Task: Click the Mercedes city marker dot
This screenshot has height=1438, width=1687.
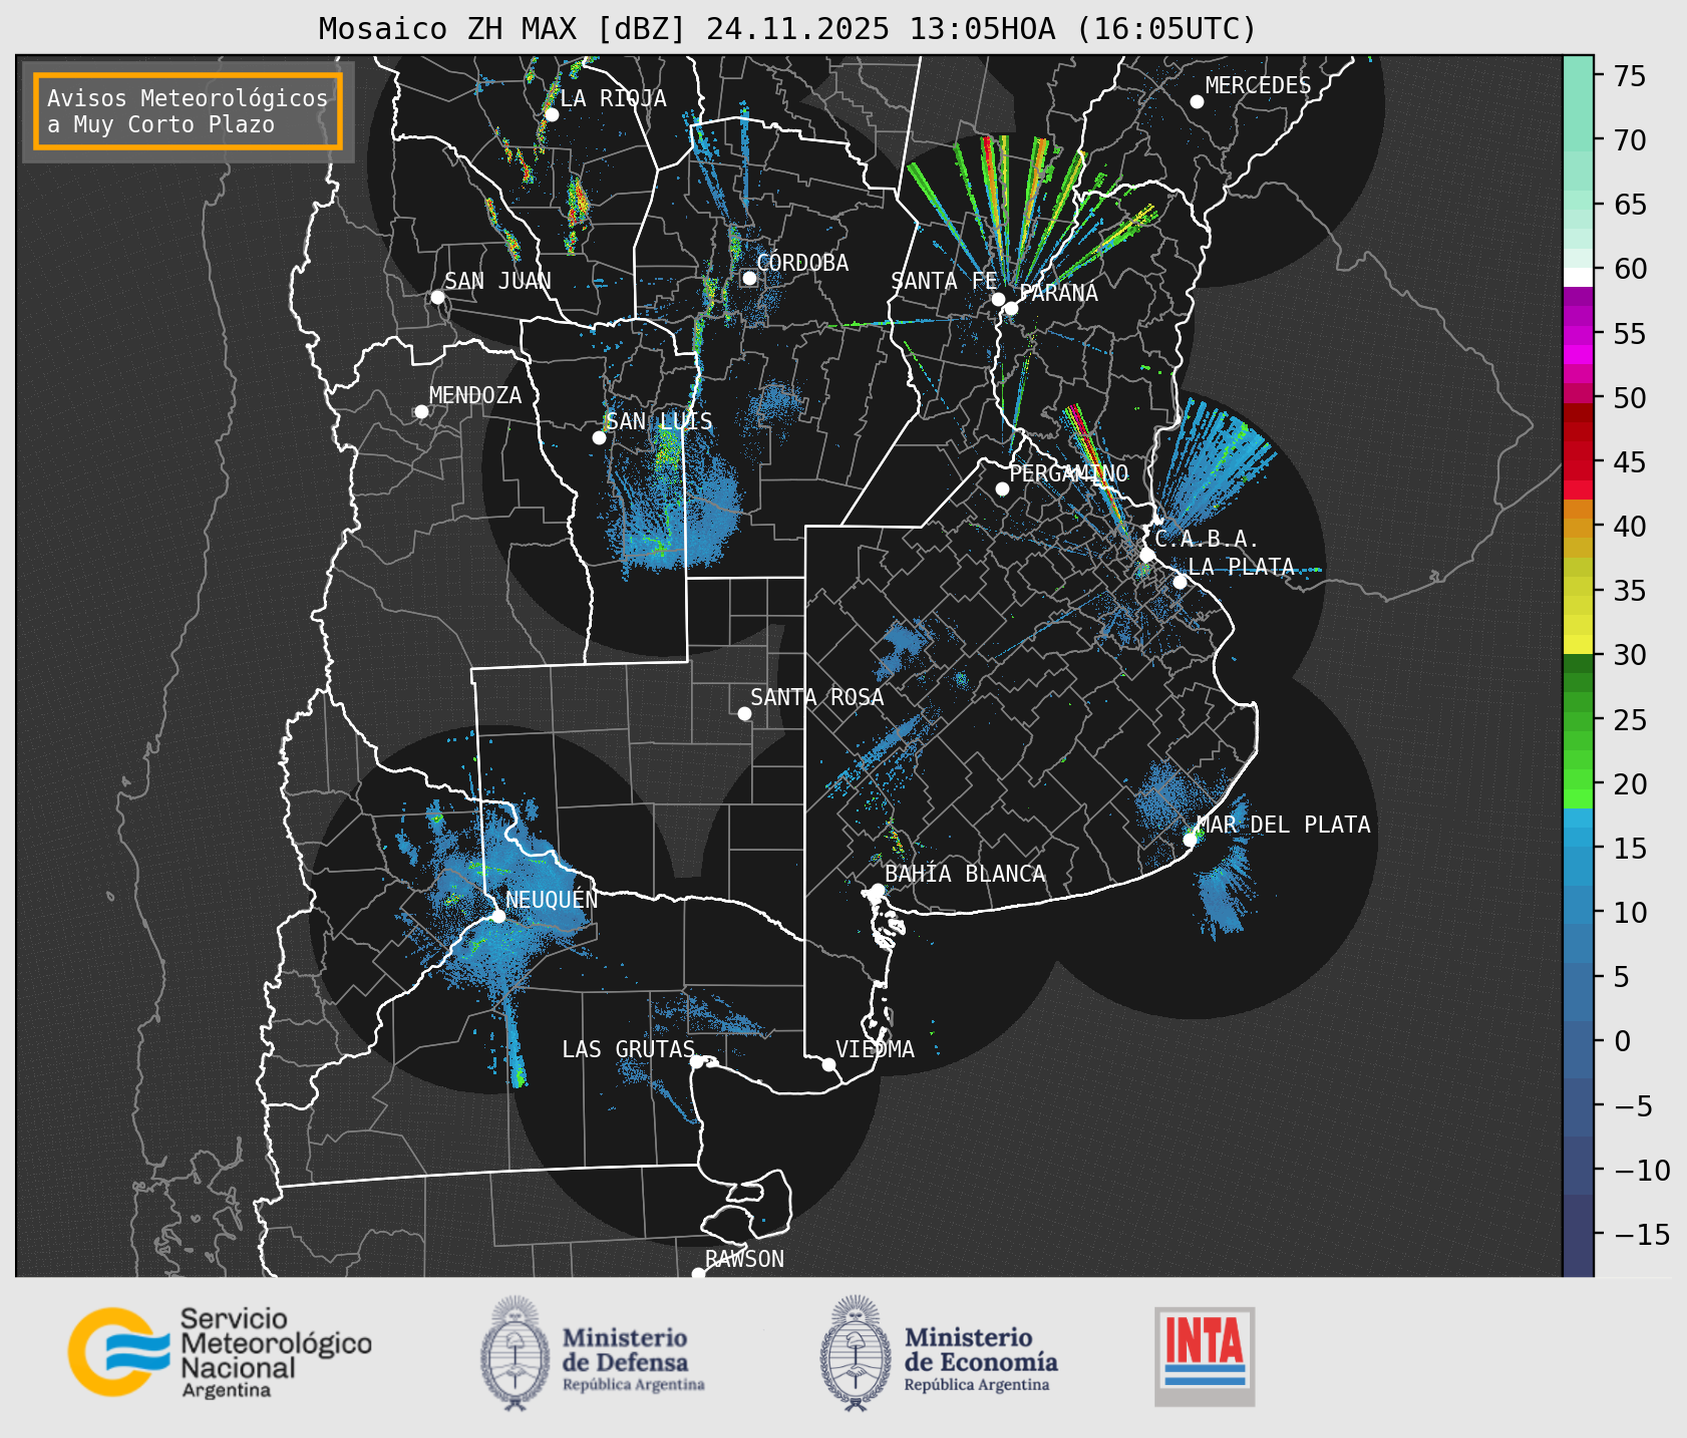Action: 1197,102
